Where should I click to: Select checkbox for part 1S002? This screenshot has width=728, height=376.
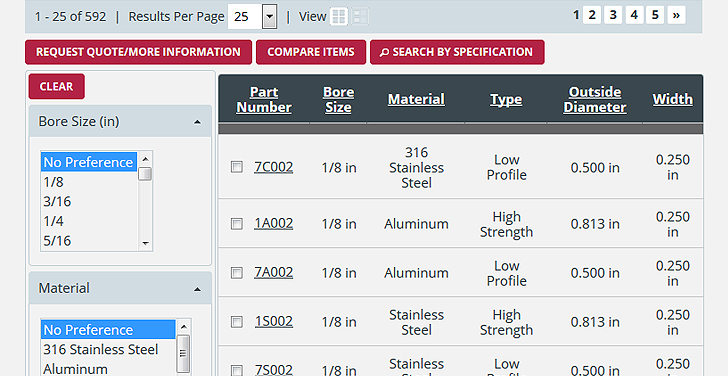coord(237,322)
